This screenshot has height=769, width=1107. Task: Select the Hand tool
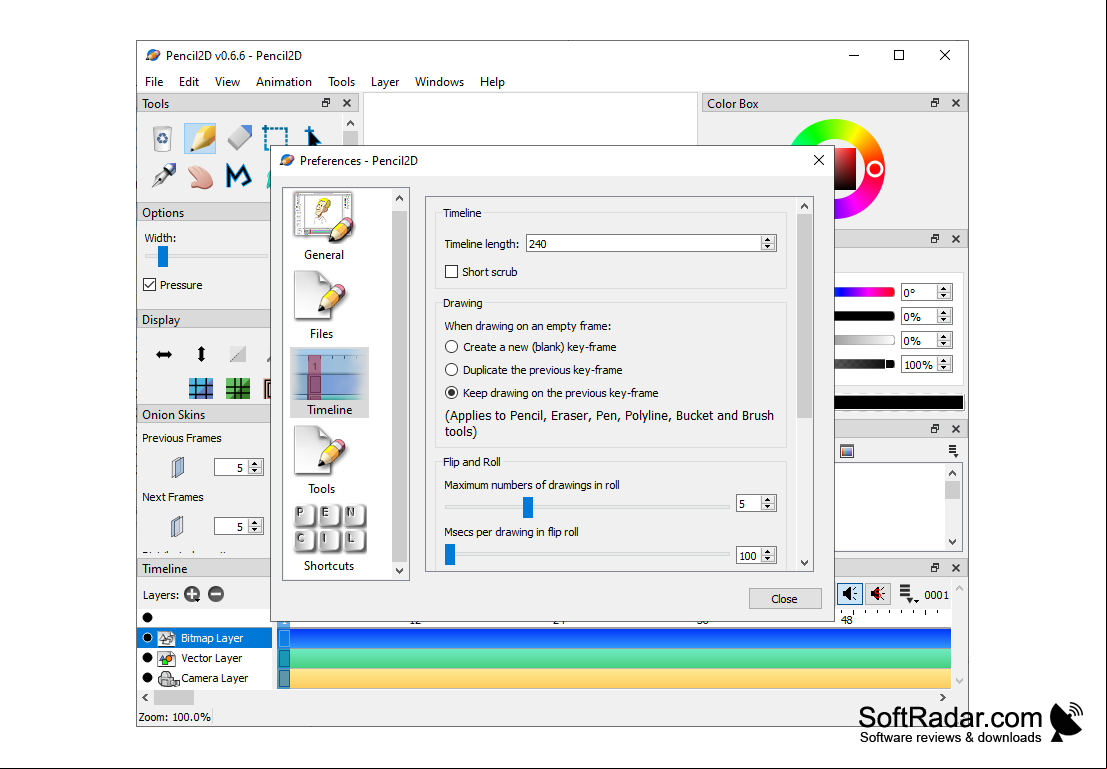[x=201, y=176]
